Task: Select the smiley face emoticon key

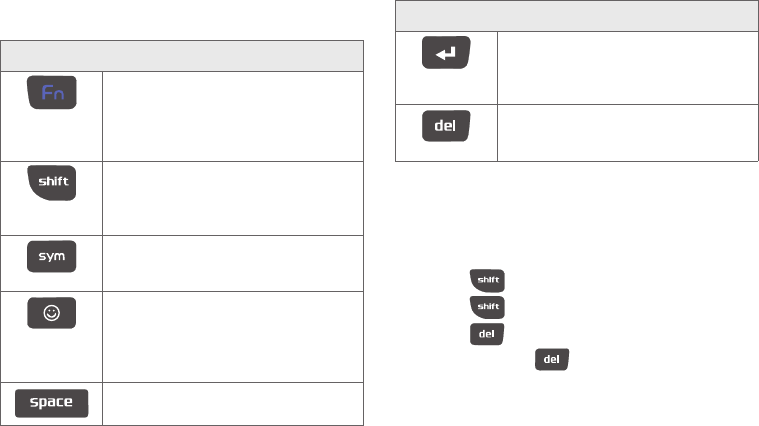Action: (x=51, y=313)
